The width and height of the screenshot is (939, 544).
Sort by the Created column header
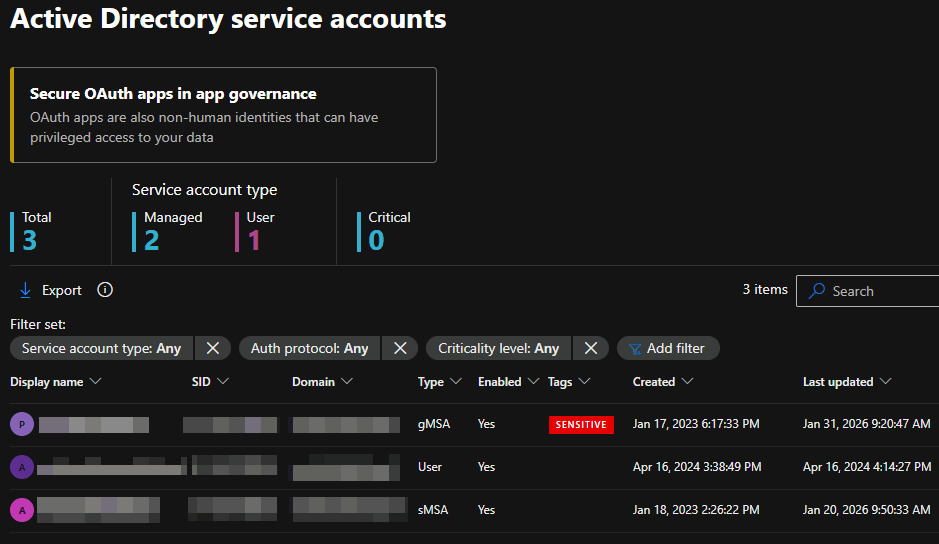click(x=654, y=382)
